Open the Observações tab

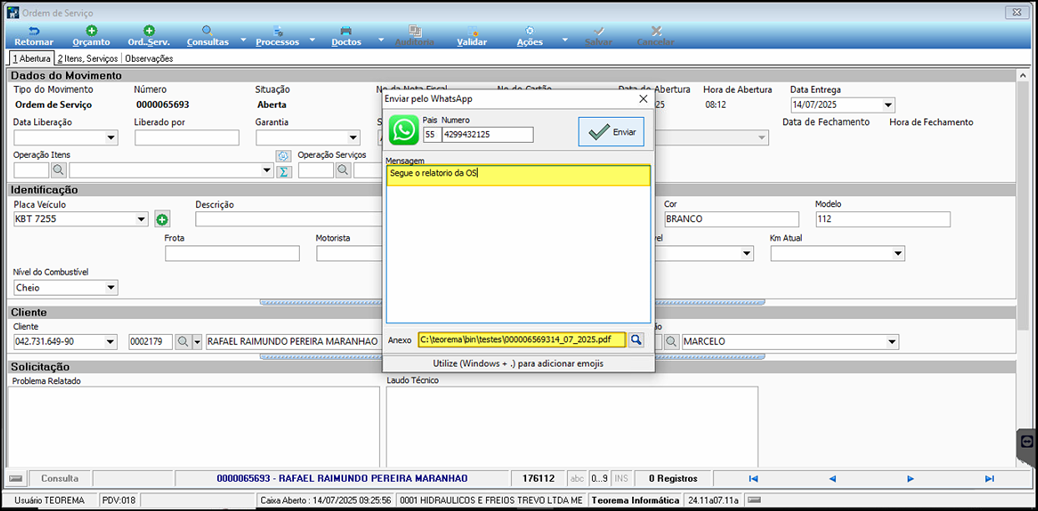(x=149, y=58)
